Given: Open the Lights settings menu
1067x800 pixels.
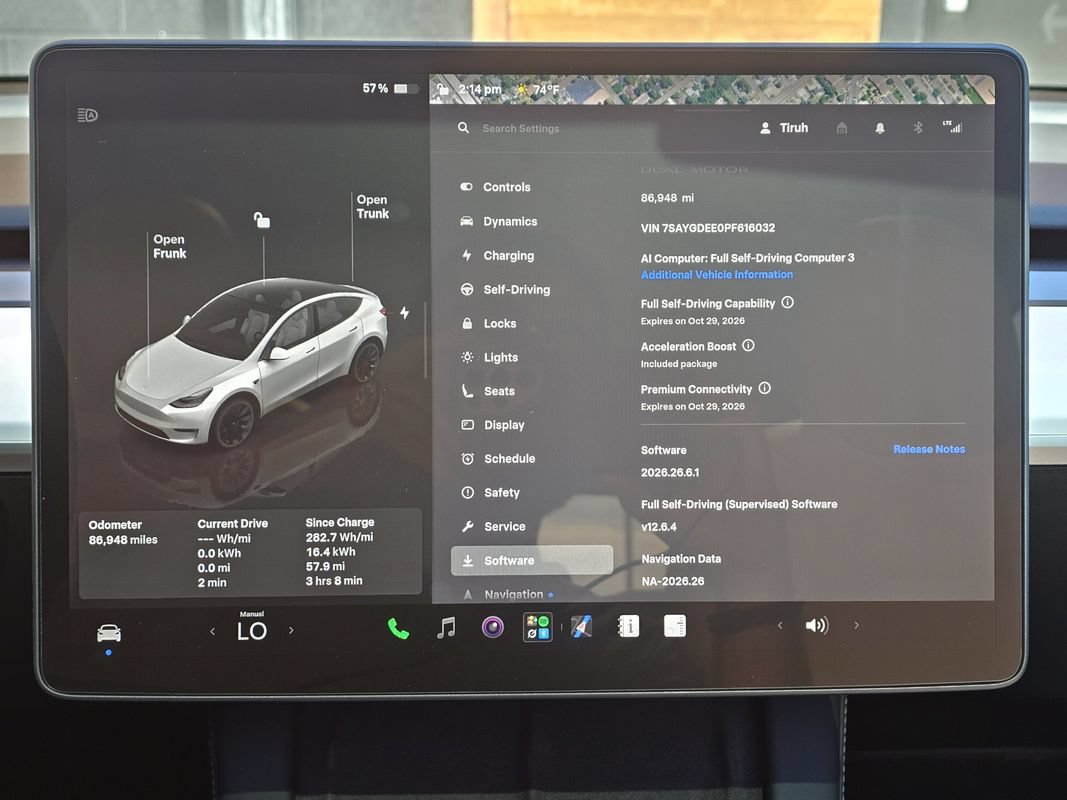Looking at the screenshot, I should pos(489,357).
